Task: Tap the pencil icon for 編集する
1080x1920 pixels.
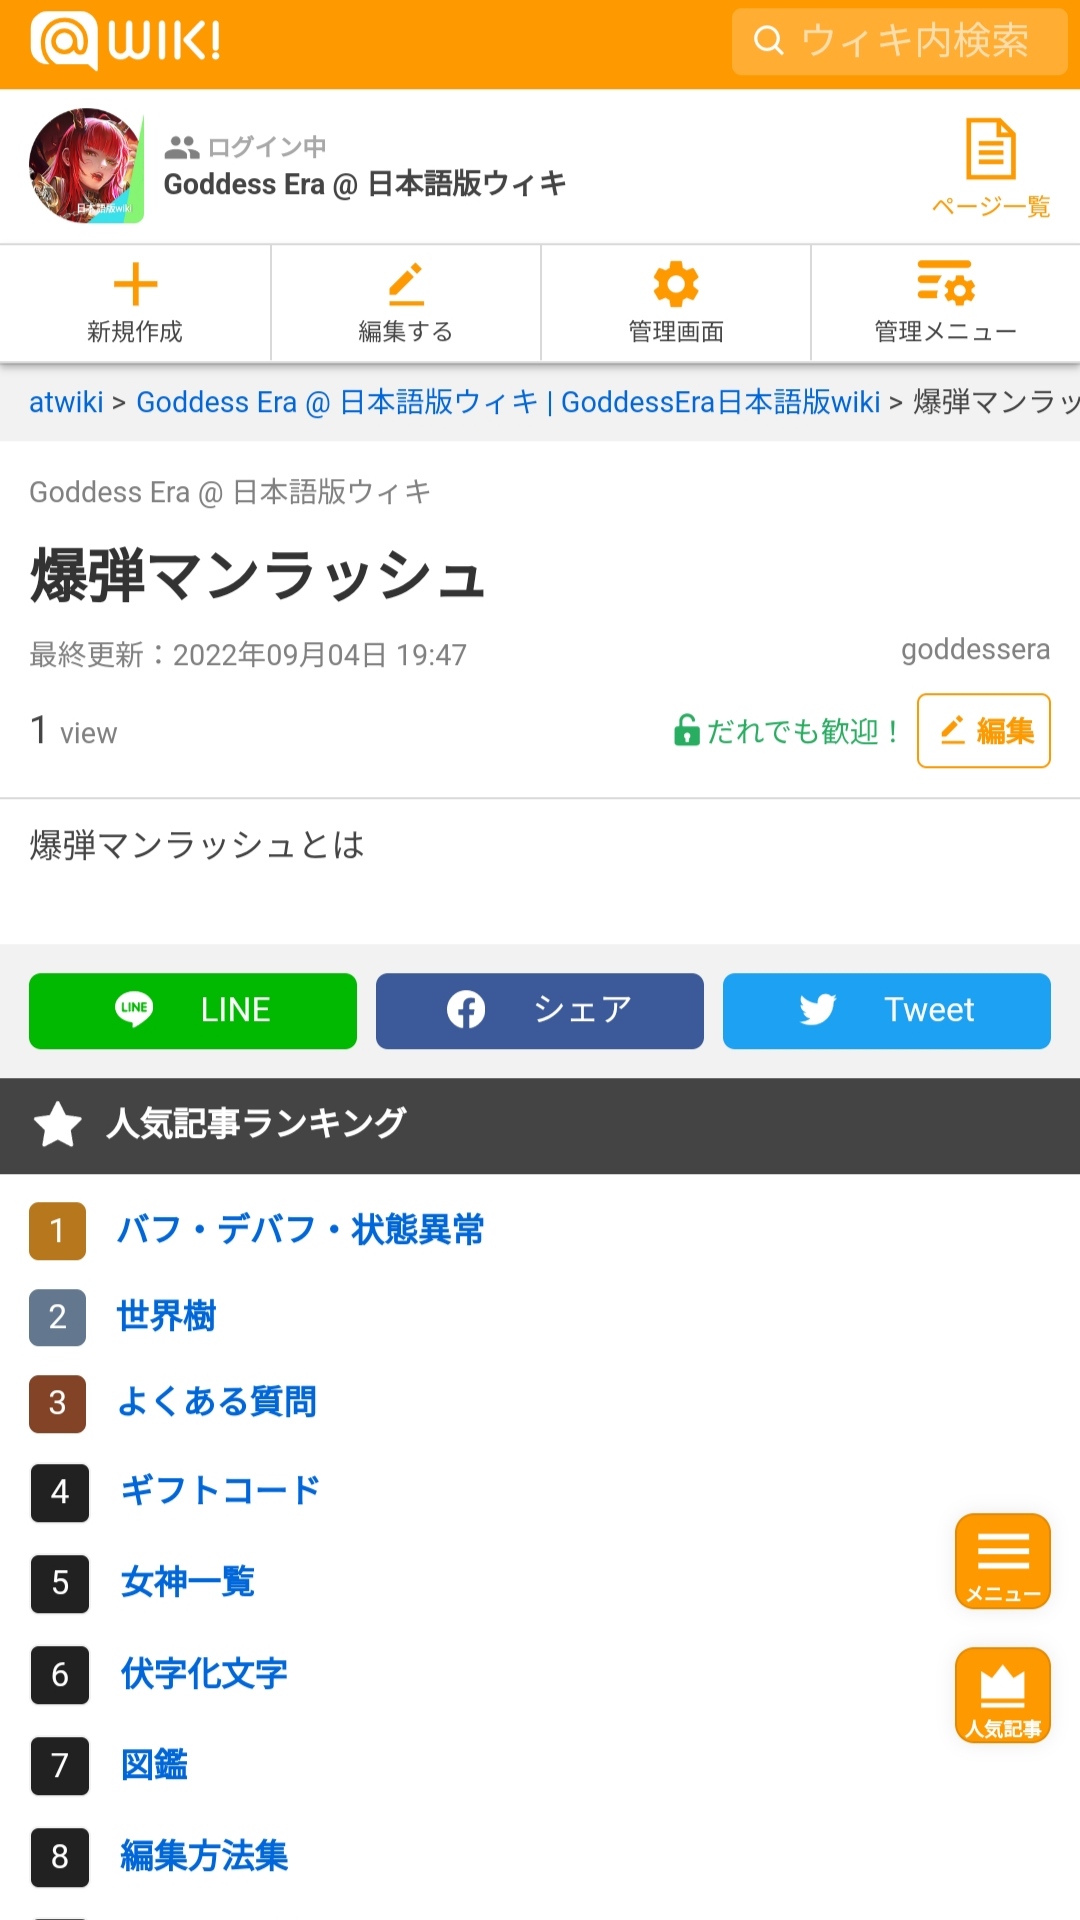Action: (405, 285)
